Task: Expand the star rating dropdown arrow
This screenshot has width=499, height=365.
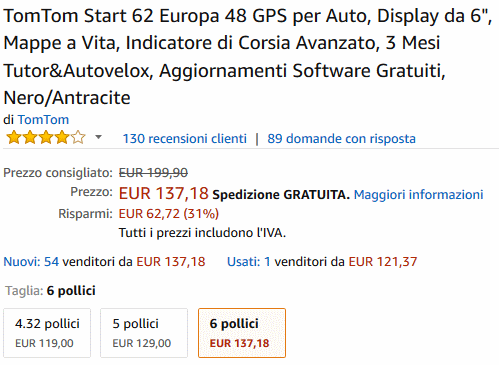Action: pyautogui.click(x=98, y=137)
